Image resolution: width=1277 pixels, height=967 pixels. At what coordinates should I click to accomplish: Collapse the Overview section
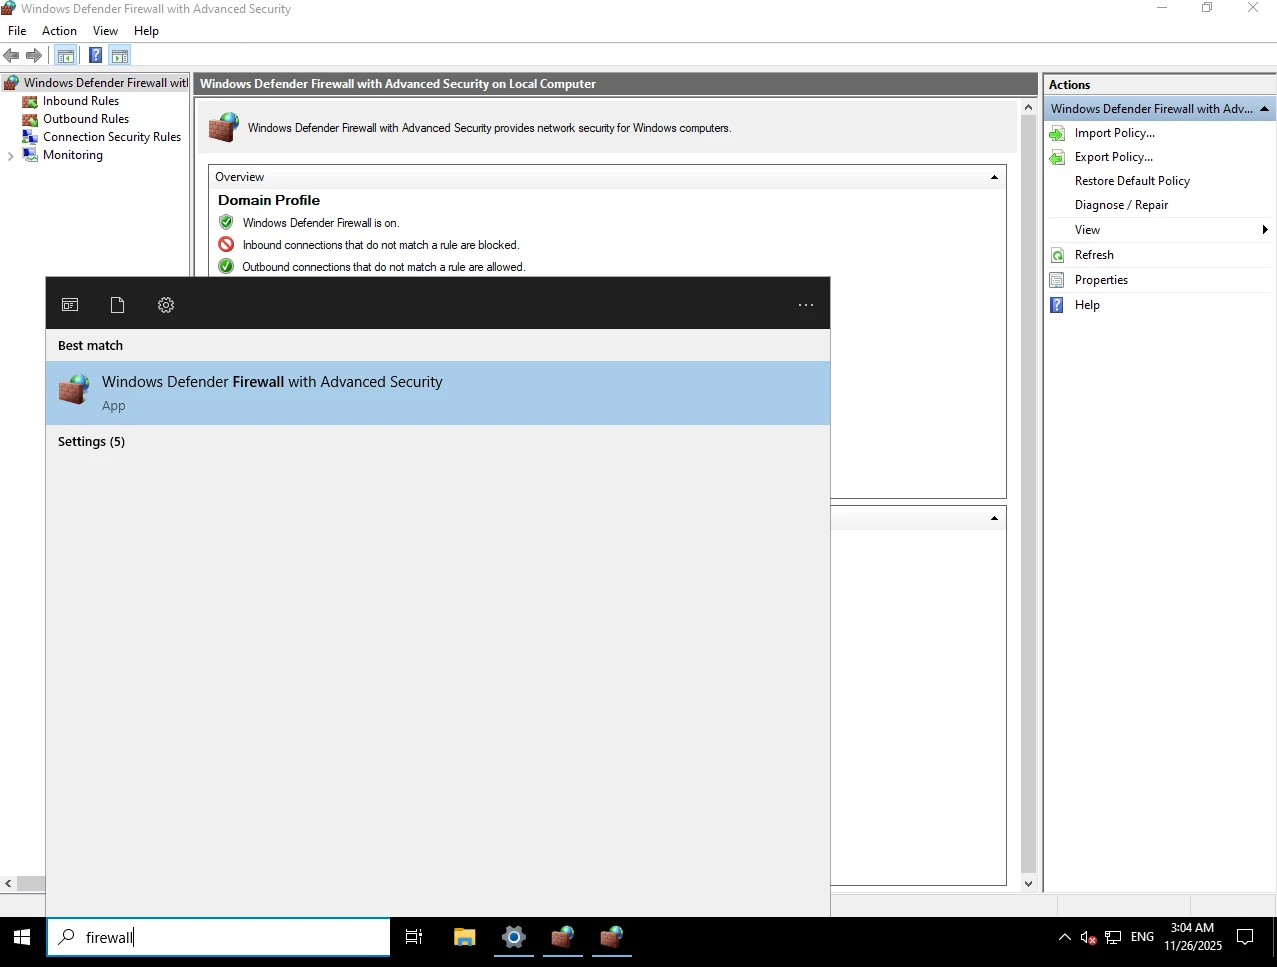point(994,177)
